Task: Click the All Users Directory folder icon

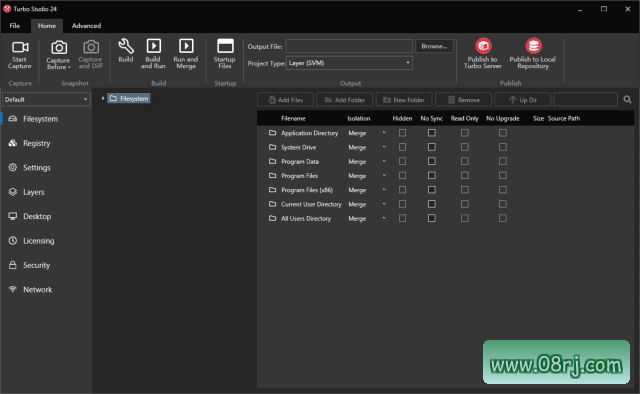Action: point(272,218)
